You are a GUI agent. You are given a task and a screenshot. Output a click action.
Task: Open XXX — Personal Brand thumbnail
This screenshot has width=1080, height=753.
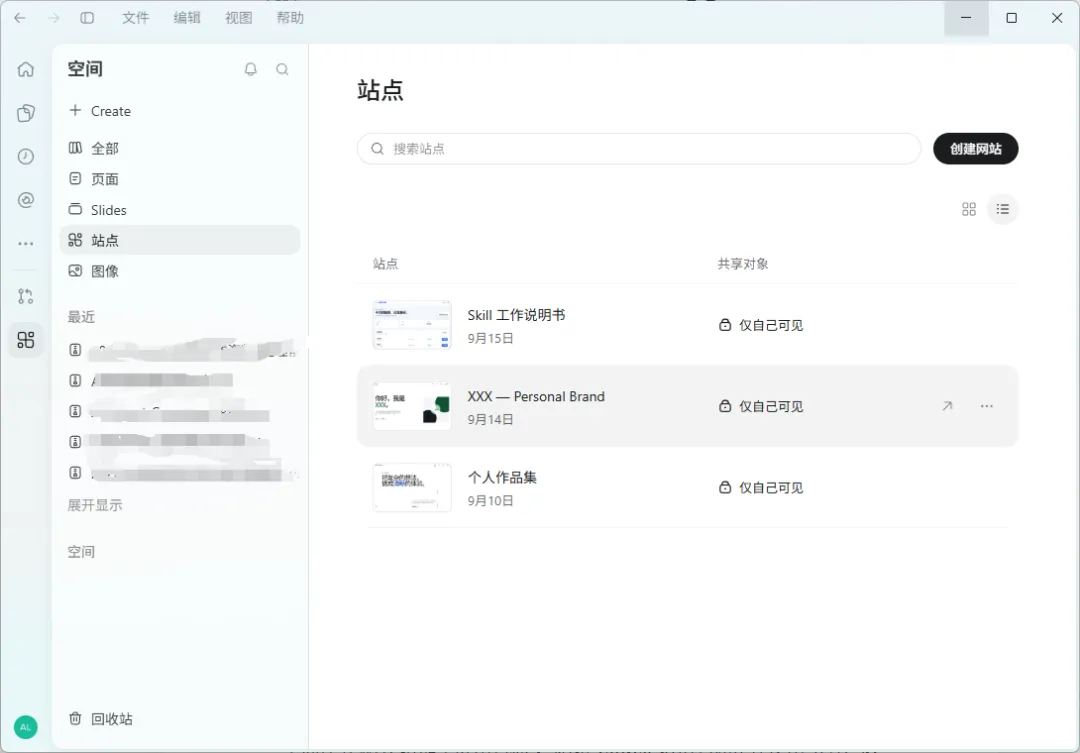pyautogui.click(x=412, y=406)
